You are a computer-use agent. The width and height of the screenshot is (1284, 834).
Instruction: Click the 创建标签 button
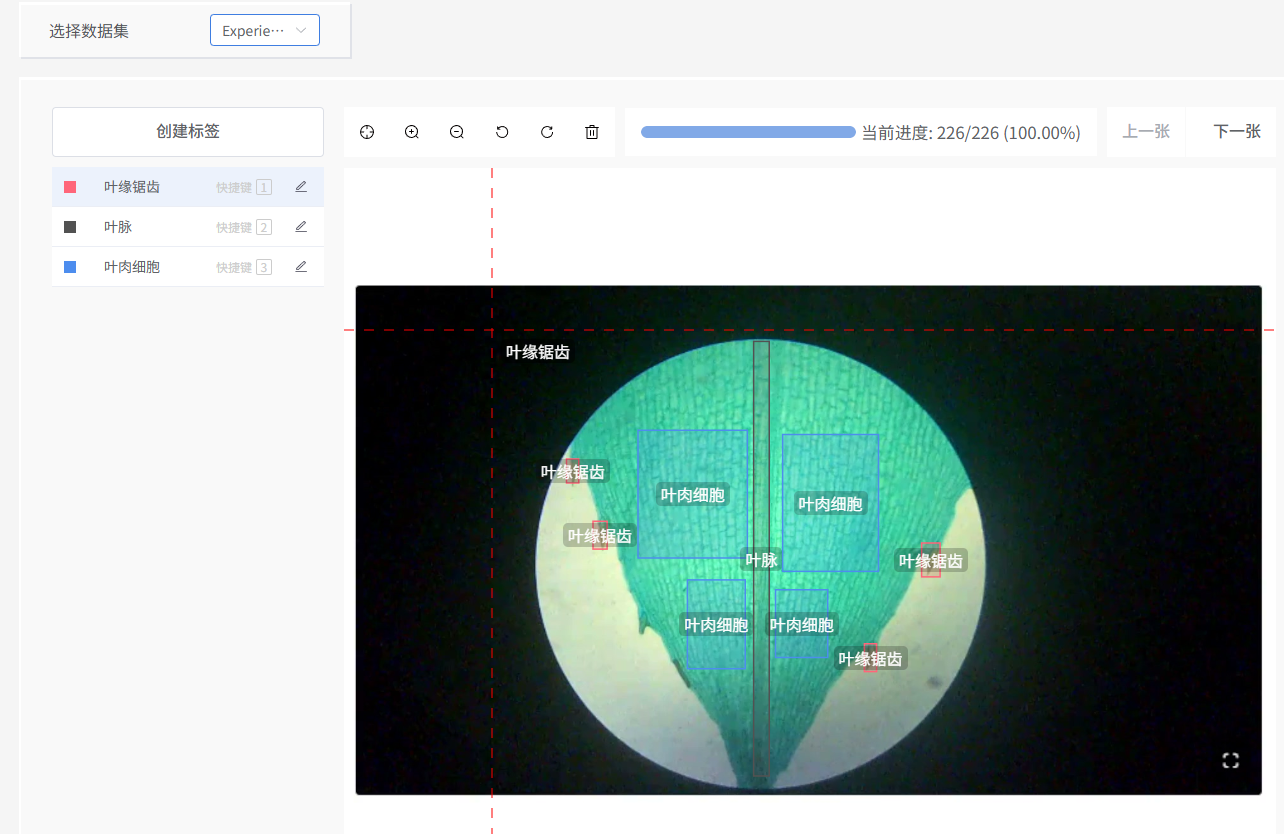tap(188, 132)
